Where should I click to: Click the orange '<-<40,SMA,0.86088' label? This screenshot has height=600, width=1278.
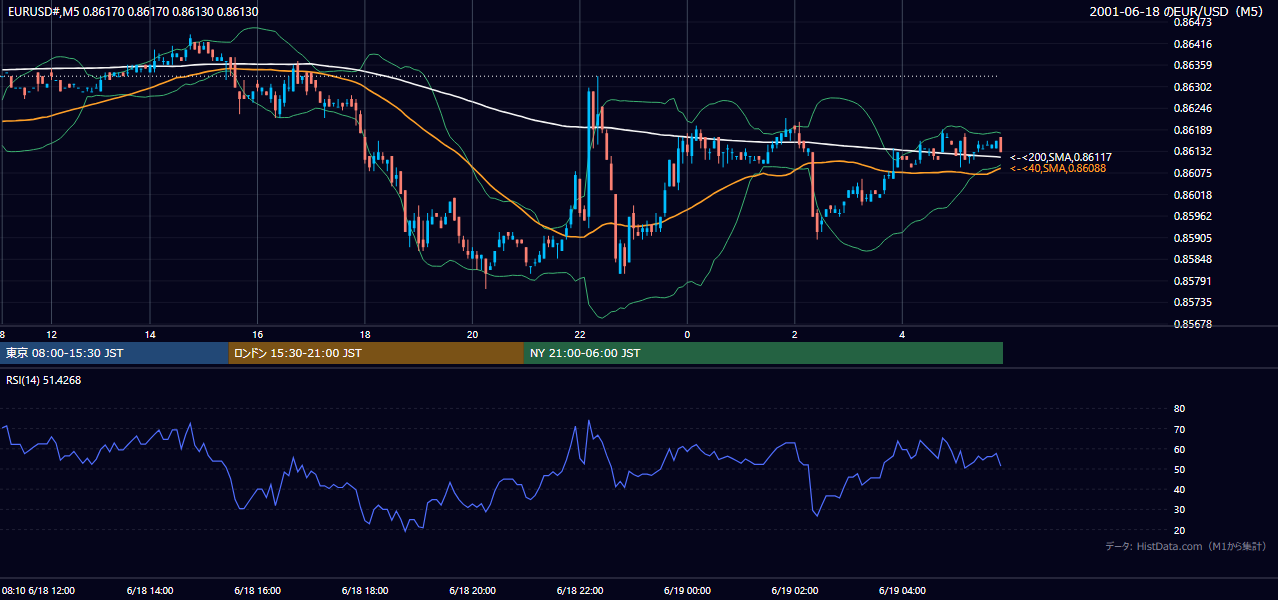click(1058, 168)
